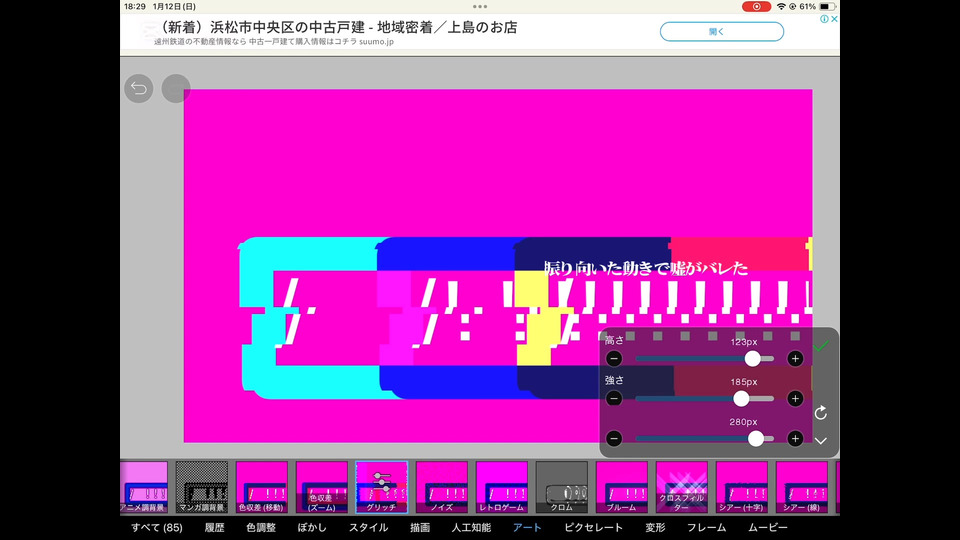Screen dimensions: 960x540
Task: Switch to the アート category
Action: point(527,528)
